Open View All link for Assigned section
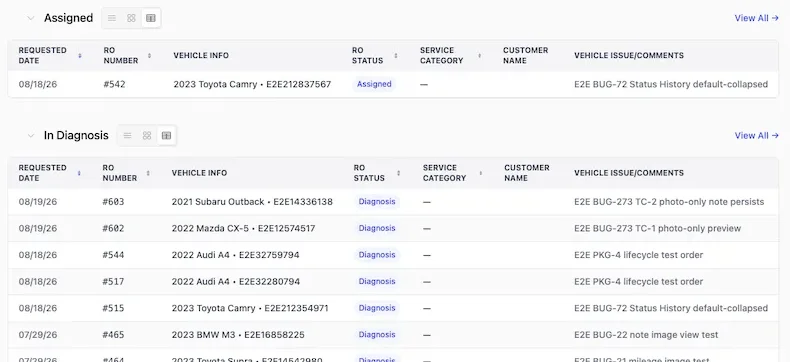790x362 pixels. click(x=756, y=18)
